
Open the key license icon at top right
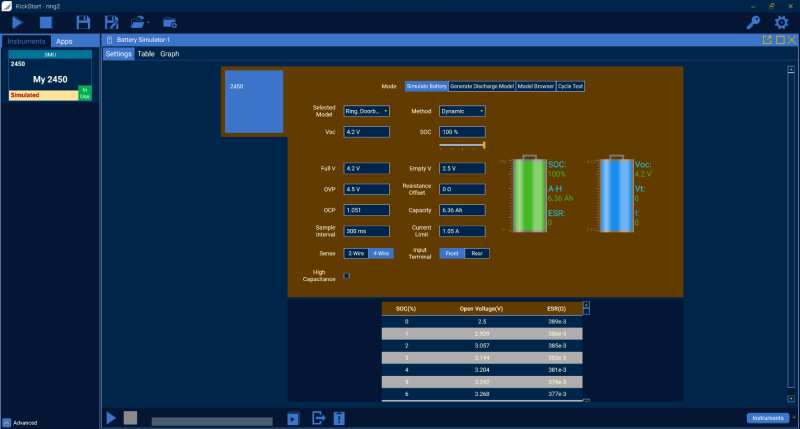click(x=754, y=22)
